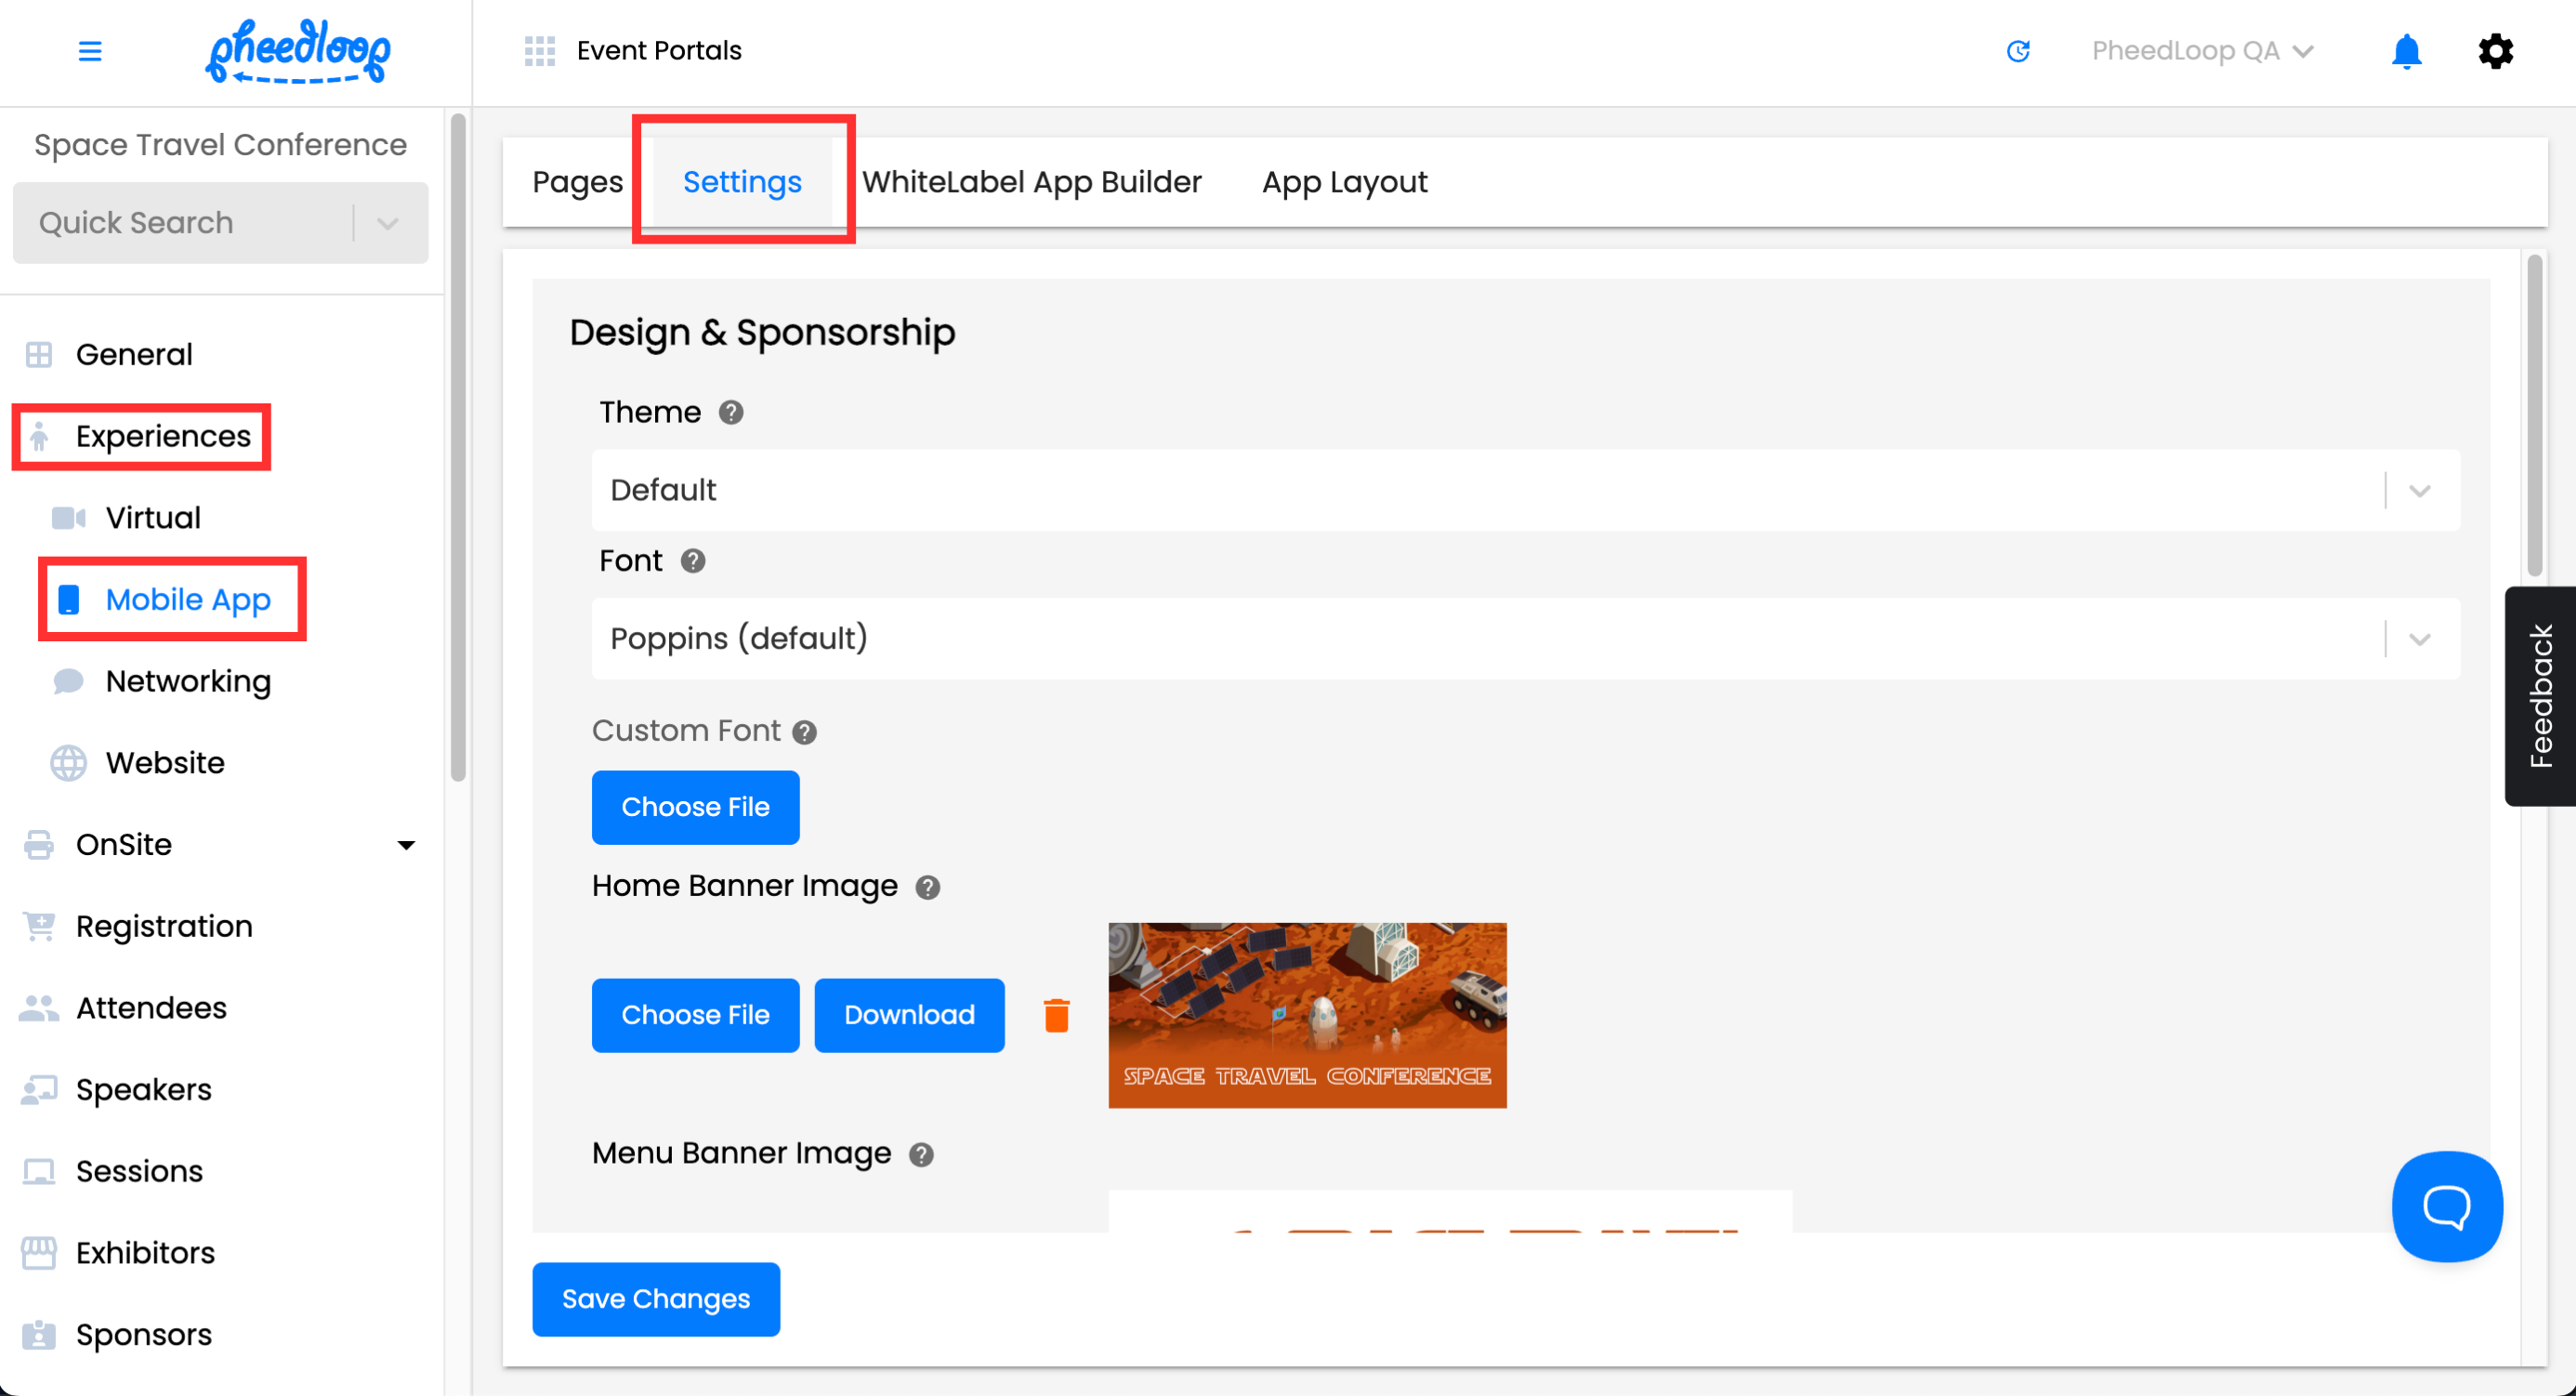2576x1396 pixels.
Task: Open the chat support bubble
Action: [x=2446, y=1206]
